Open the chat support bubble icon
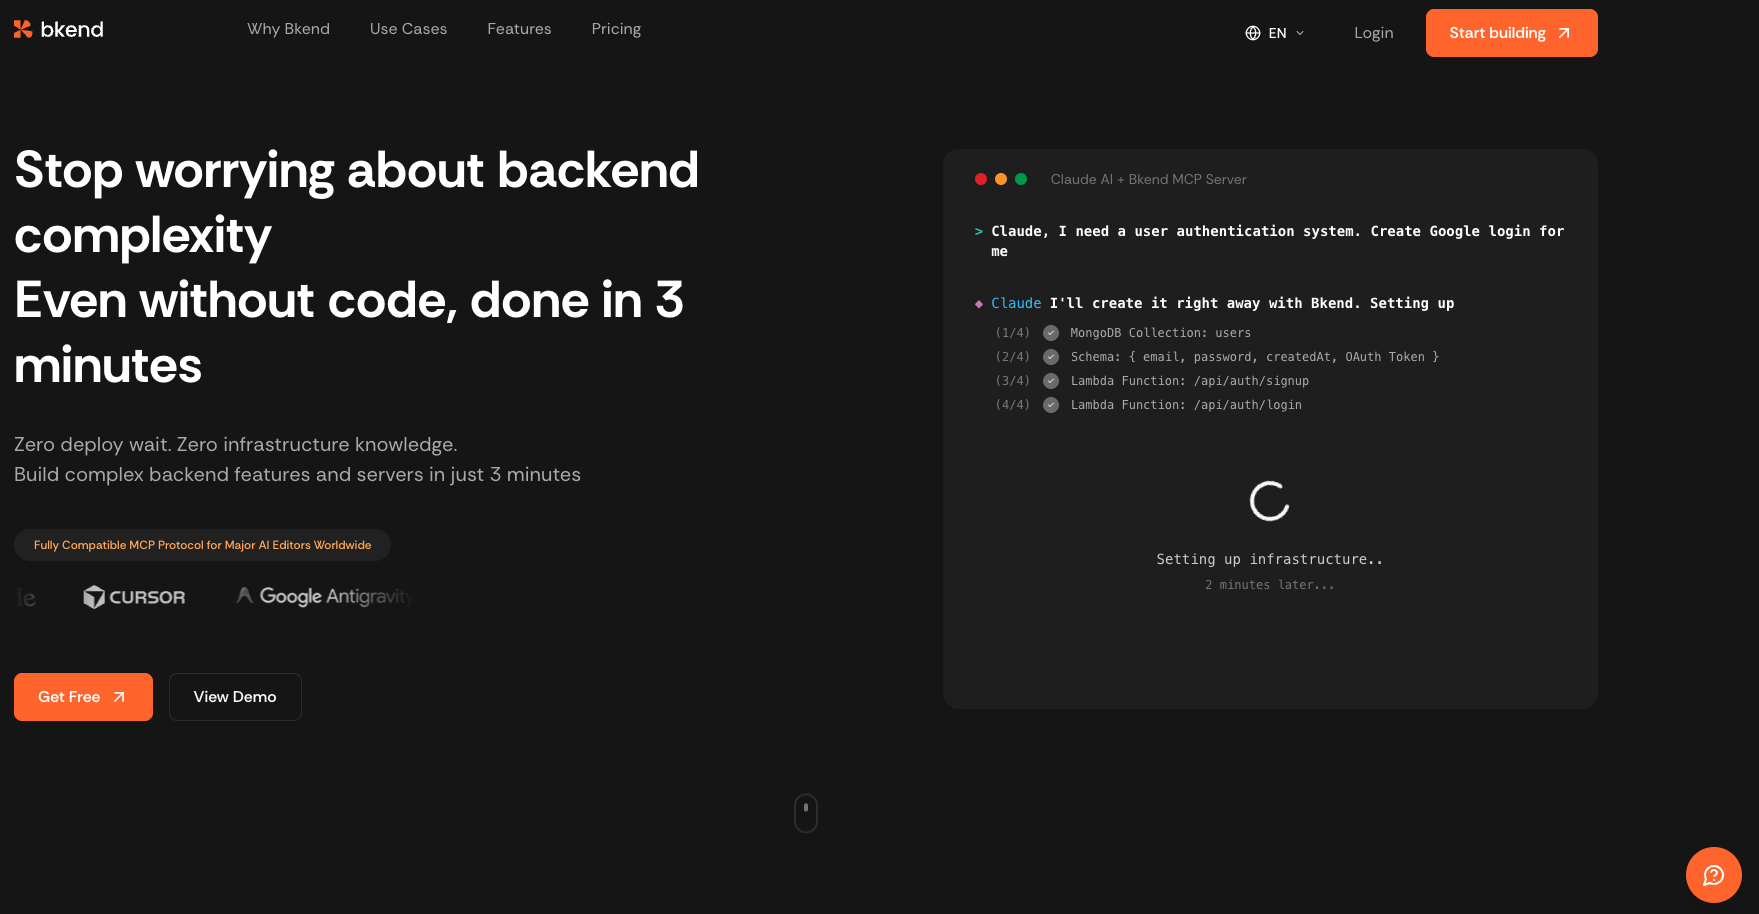Viewport: 1759px width, 914px height. tap(1713, 875)
